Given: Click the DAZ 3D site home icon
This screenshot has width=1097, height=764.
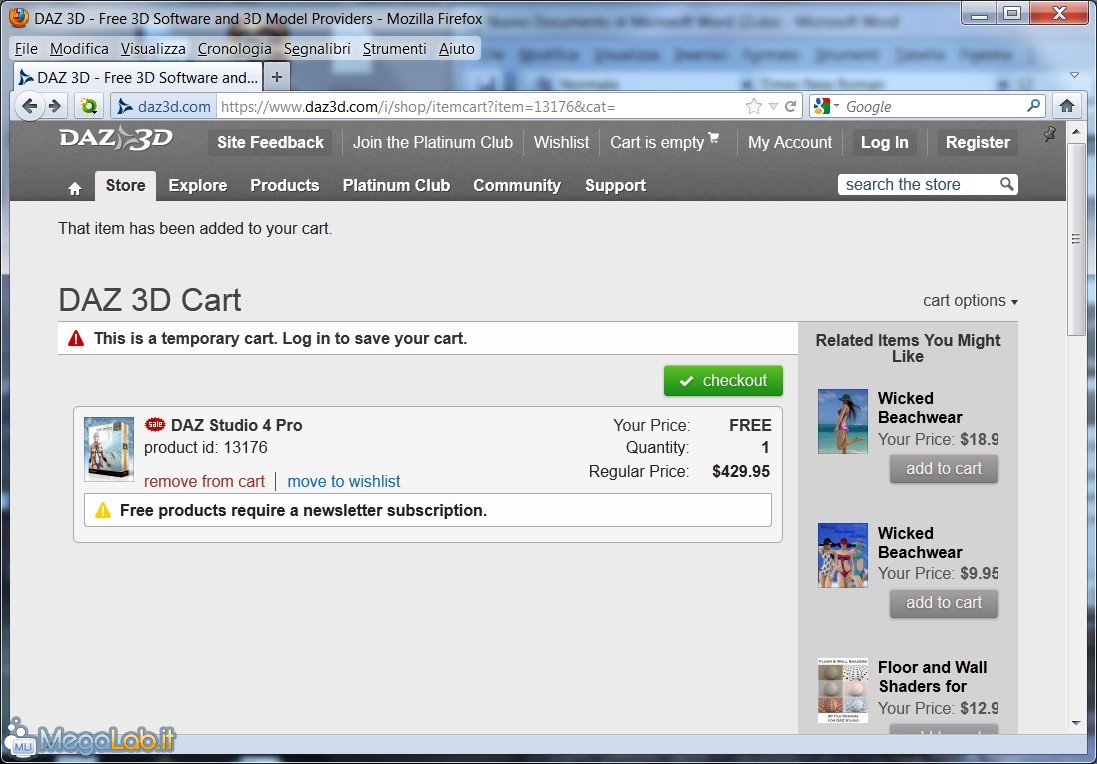Looking at the screenshot, I should coord(74,187).
